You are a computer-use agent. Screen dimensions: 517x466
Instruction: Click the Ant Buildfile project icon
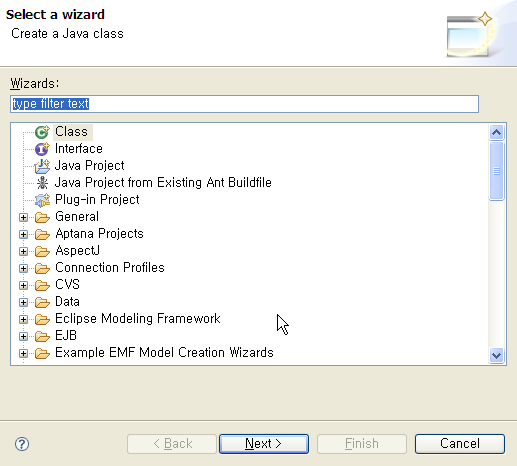[42, 183]
